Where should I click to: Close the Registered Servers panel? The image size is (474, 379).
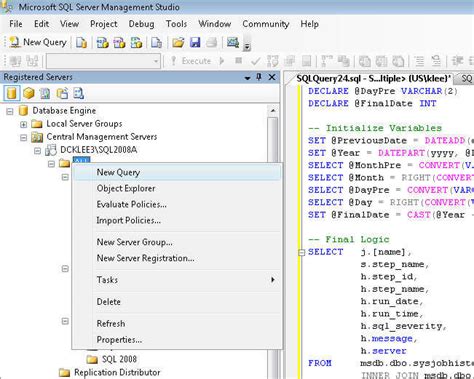pyautogui.click(x=272, y=77)
